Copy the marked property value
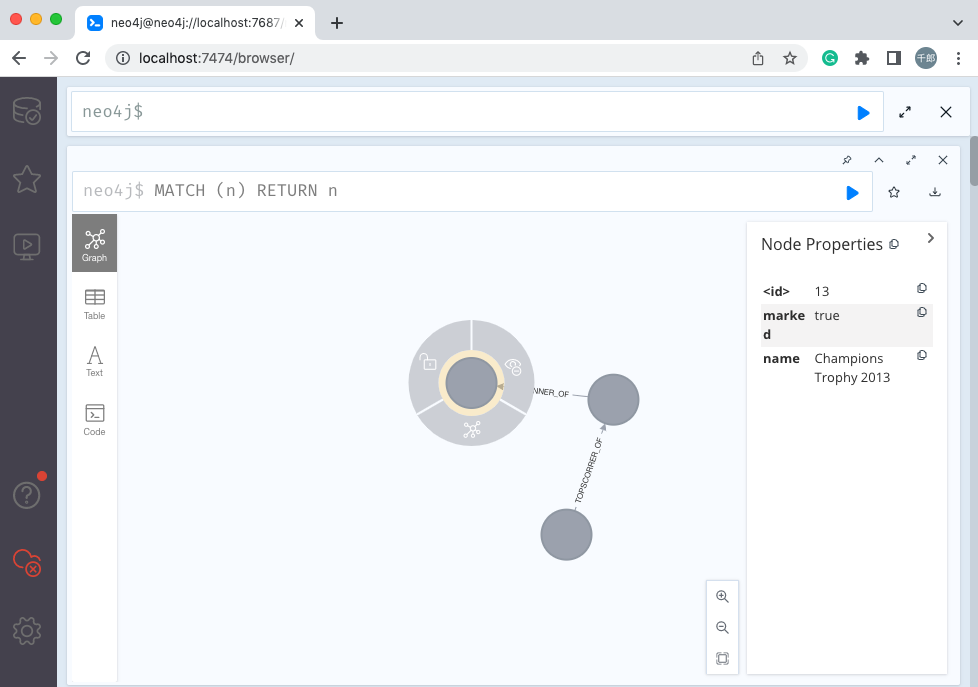The image size is (978, 687). 922,312
